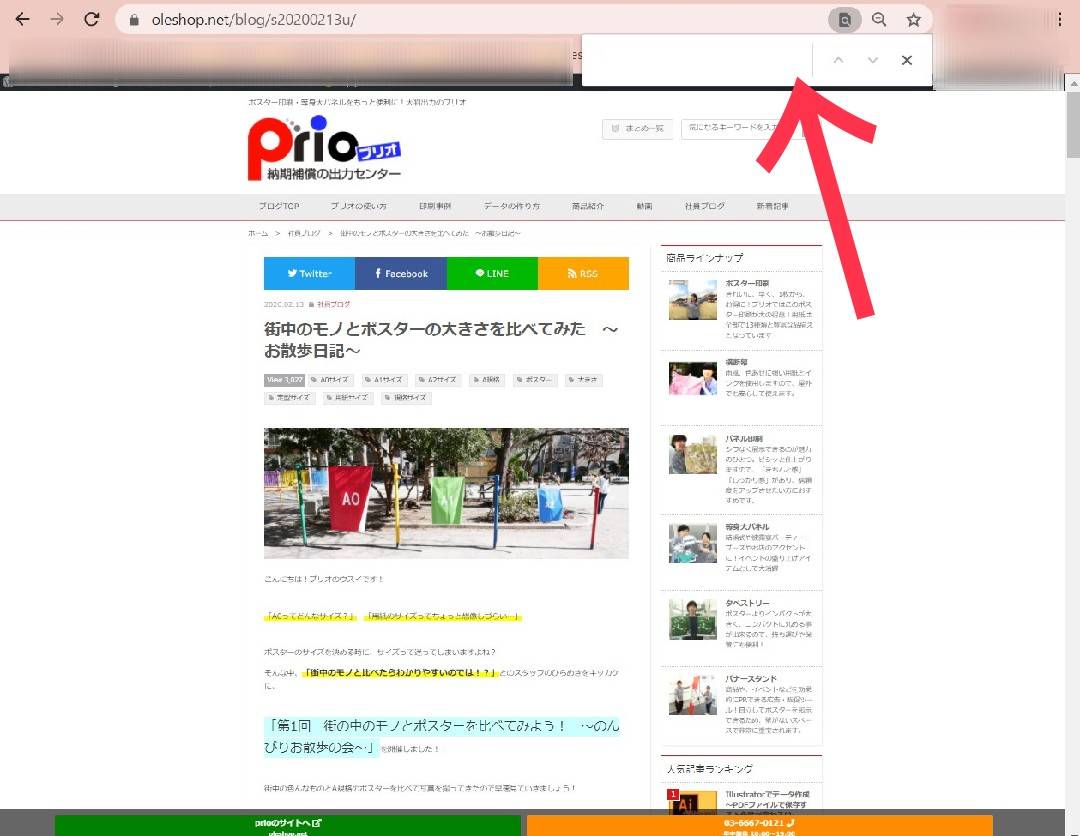This screenshot has width=1080, height=836.
Task: Click the zoom magnifier icon in address bar
Action: (x=879, y=20)
